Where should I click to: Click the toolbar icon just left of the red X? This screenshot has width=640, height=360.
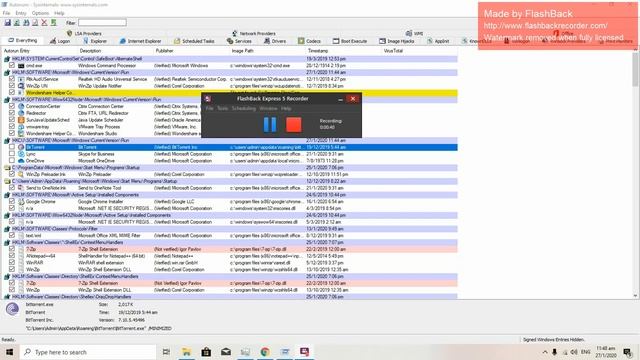point(35,23)
